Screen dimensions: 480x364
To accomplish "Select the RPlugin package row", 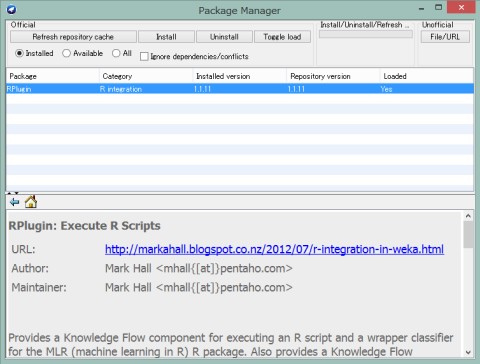I will [x=240, y=89].
